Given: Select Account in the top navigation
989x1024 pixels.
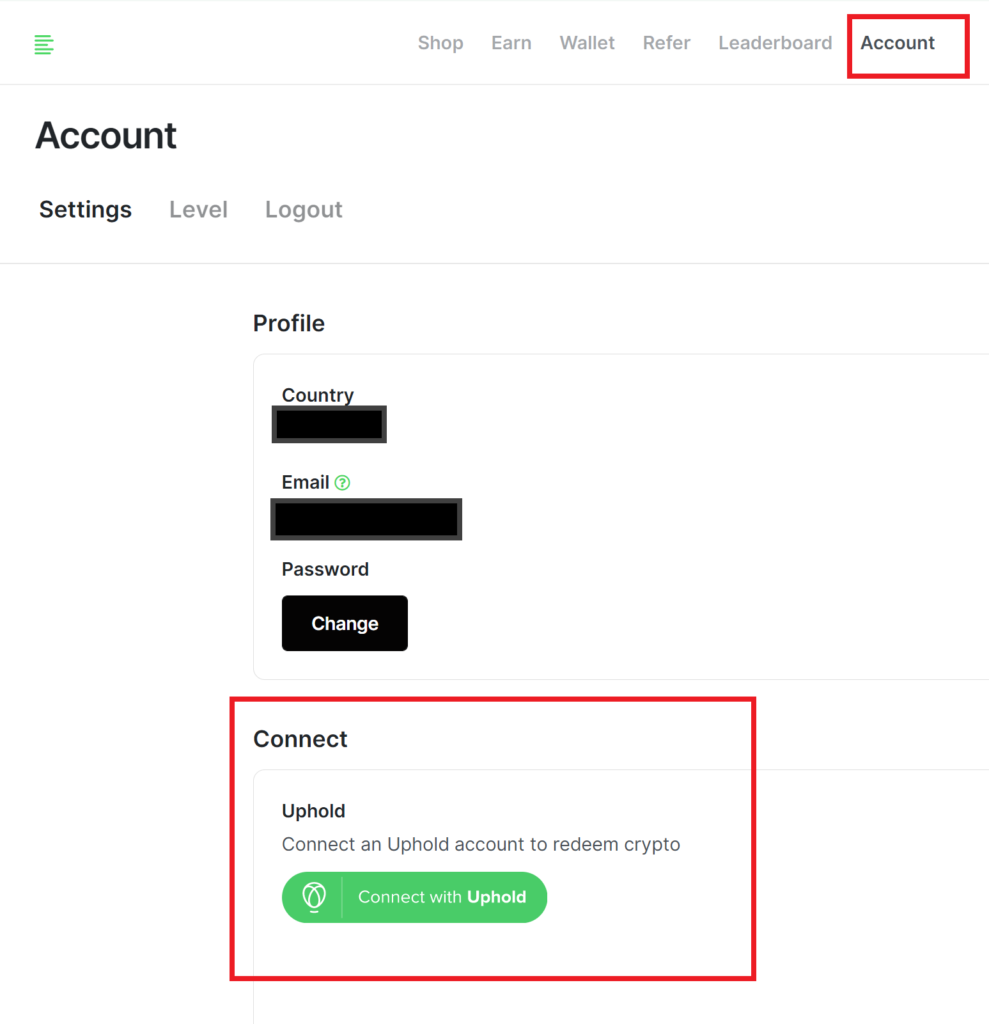Looking at the screenshot, I should [x=897, y=43].
